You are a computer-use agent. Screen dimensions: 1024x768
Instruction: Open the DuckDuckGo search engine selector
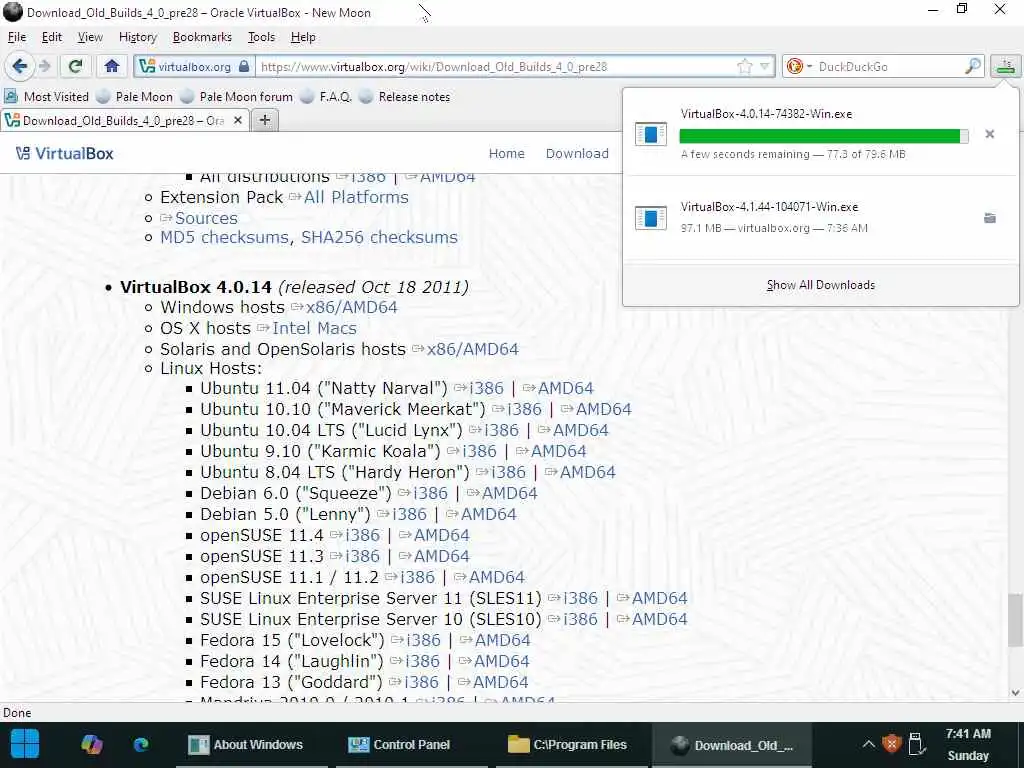click(x=799, y=67)
